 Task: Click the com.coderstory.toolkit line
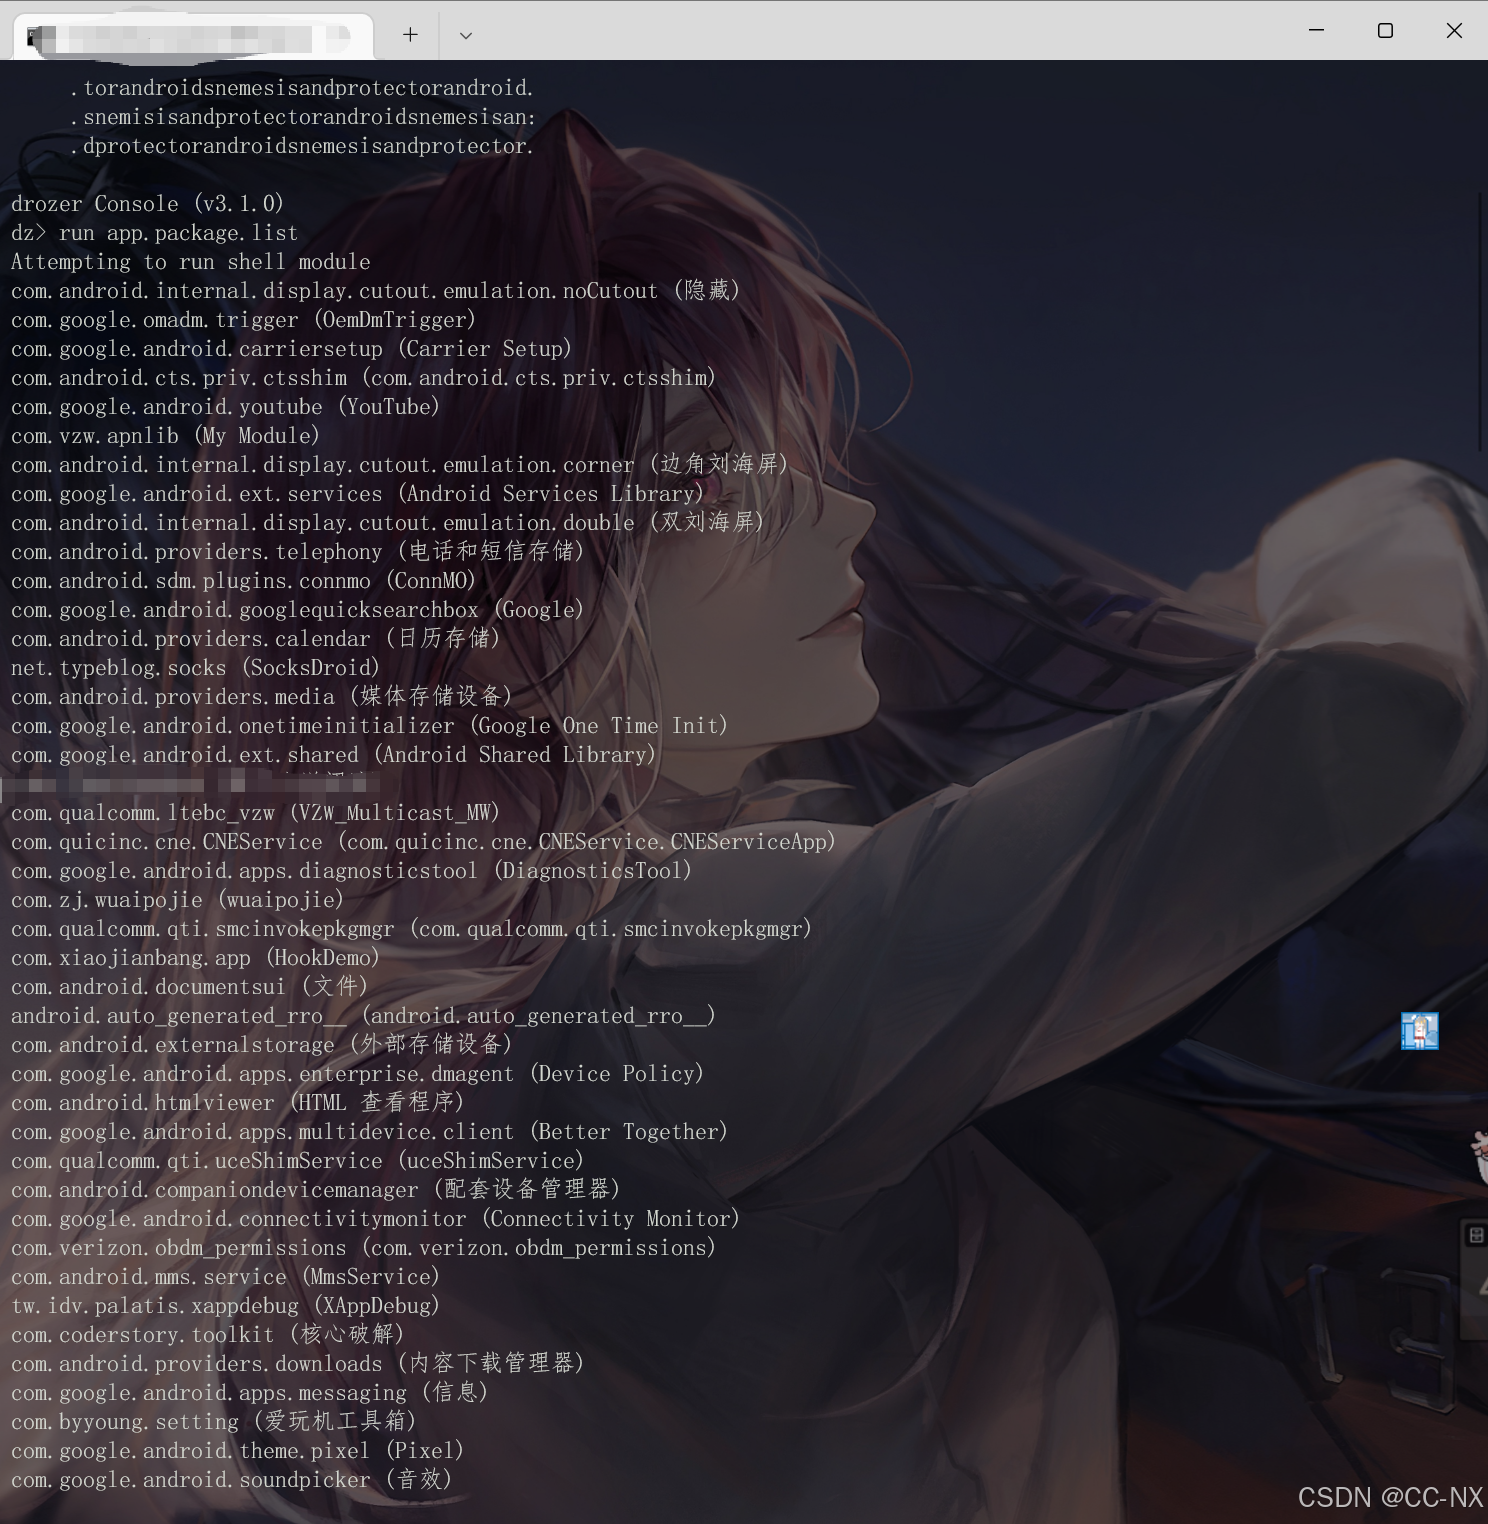coord(208,1335)
